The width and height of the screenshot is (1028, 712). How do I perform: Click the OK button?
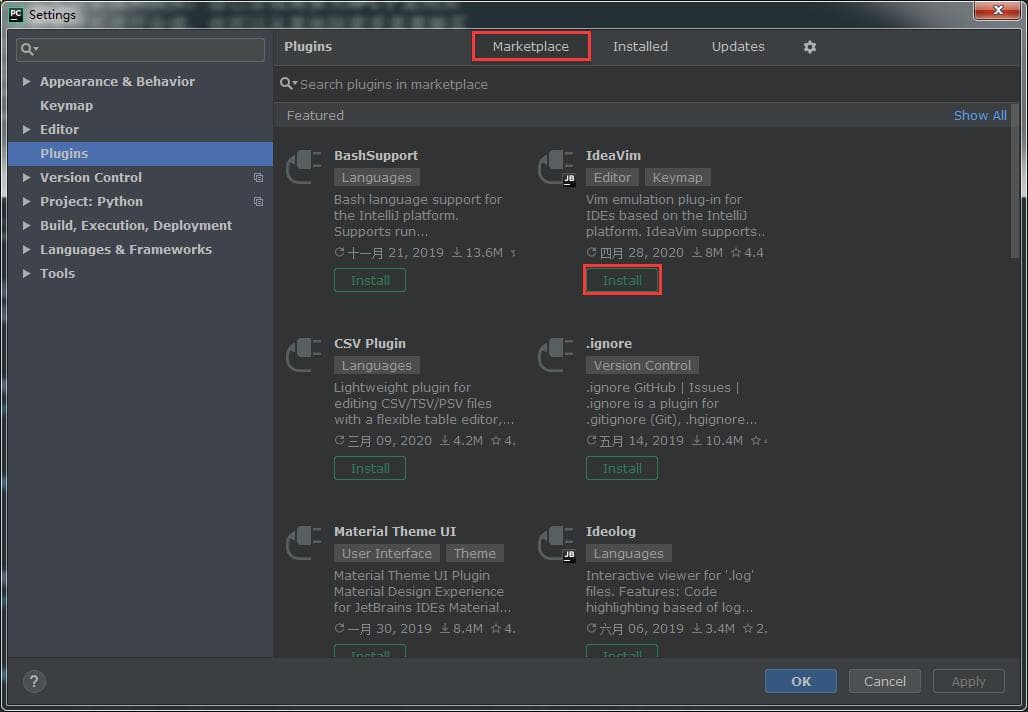(801, 681)
